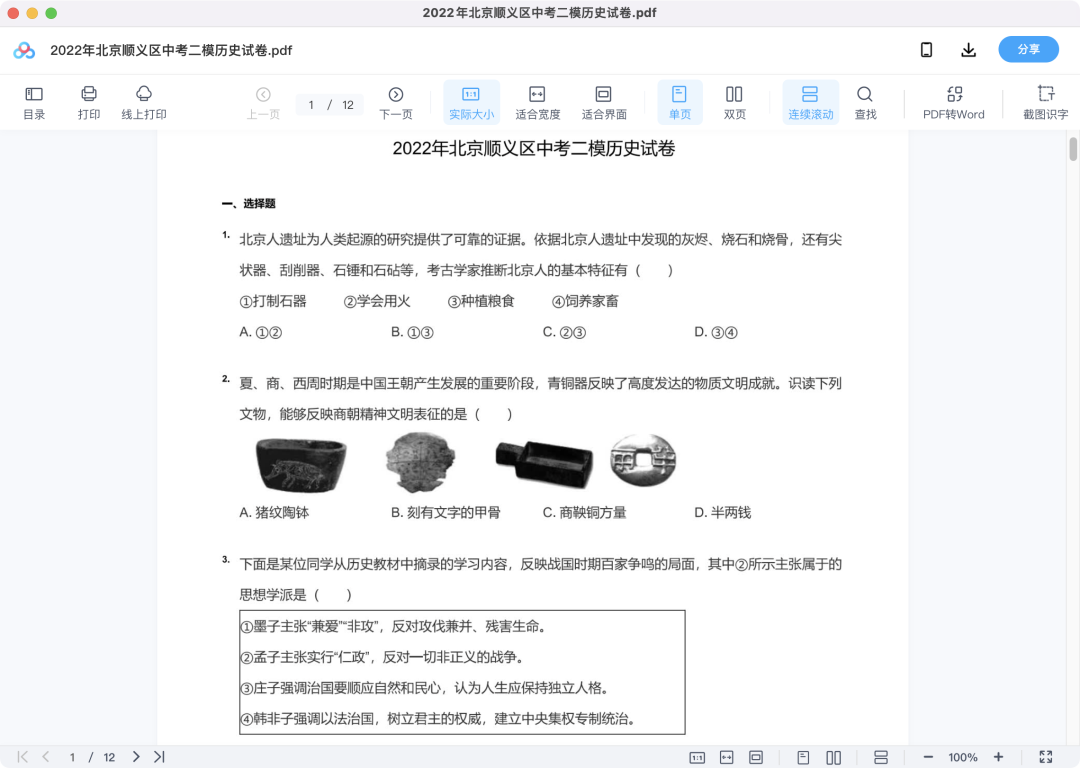Click single page icon in bottom bar
Screen dimensions: 1080x768
(x=803, y=758)
